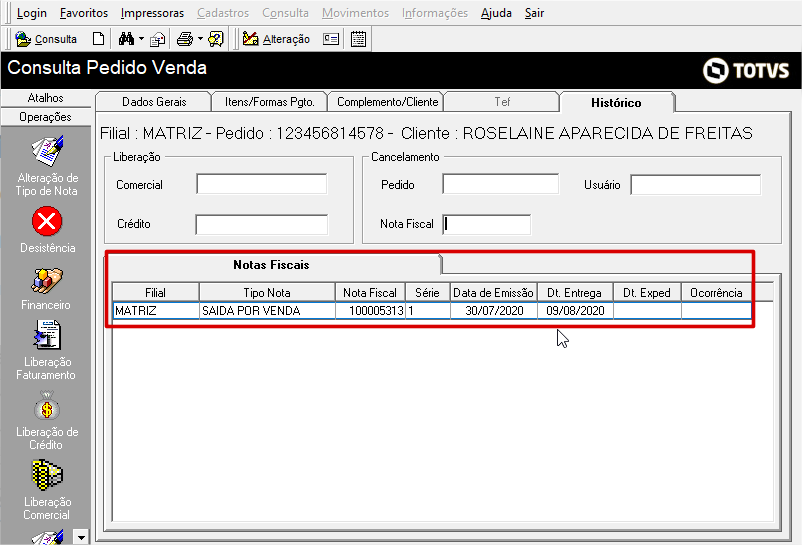
Task: Click the binoculars search icon
Action: (126, 39)
